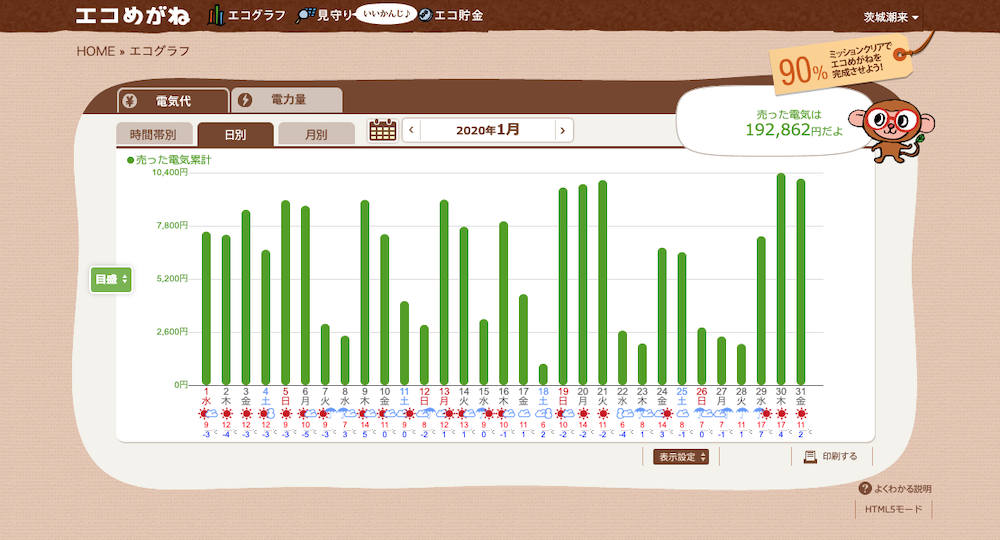Screen dimensions: 1000x540
Task: Open the 表示設定 dropdown
Action: point(681,456)
